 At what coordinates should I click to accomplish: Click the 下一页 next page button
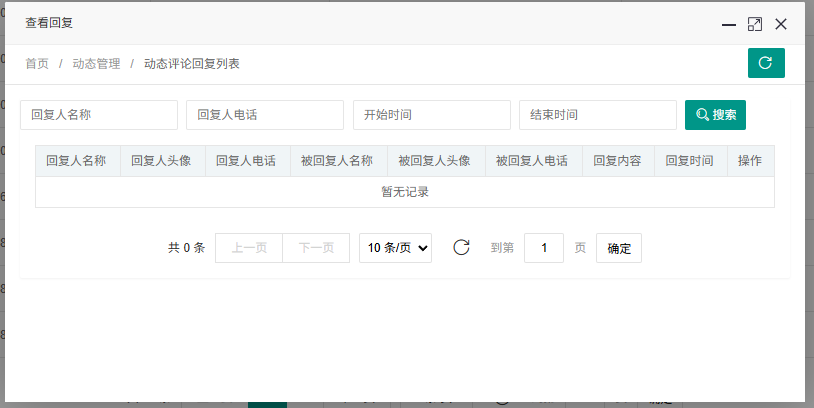click(x=316, y=248)
